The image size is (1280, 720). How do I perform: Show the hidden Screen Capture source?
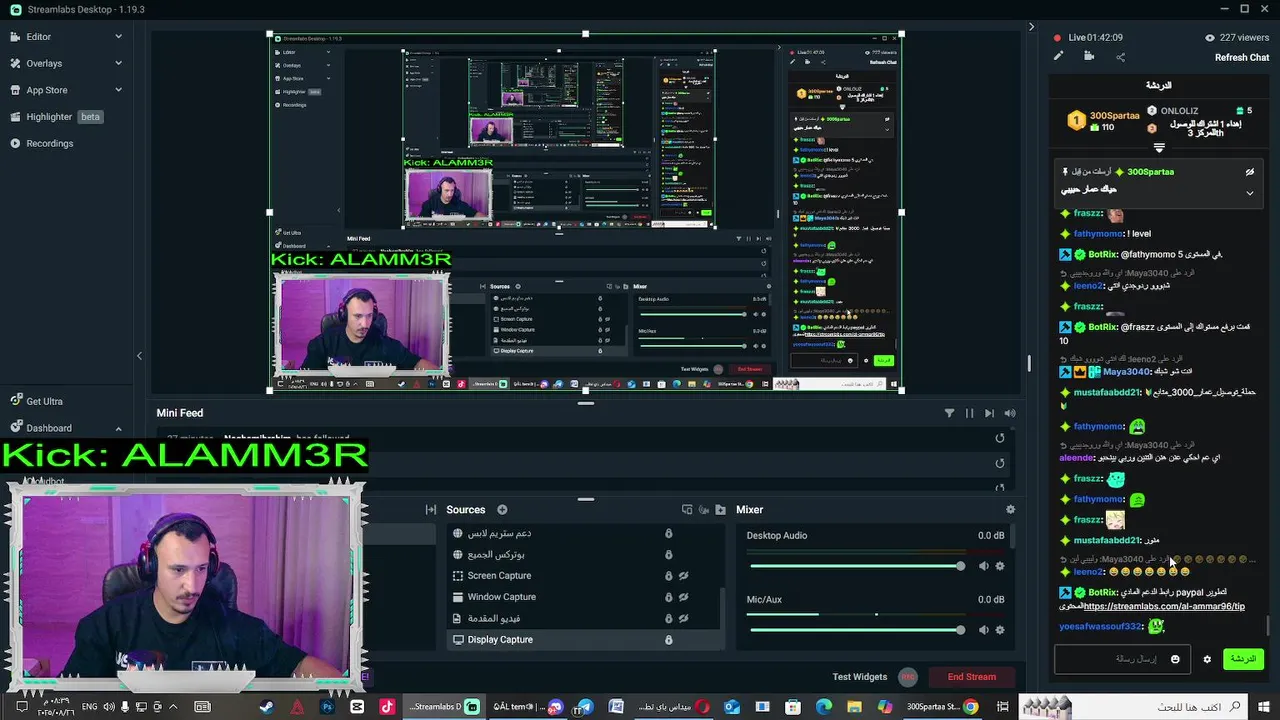[x=684, y=576]
